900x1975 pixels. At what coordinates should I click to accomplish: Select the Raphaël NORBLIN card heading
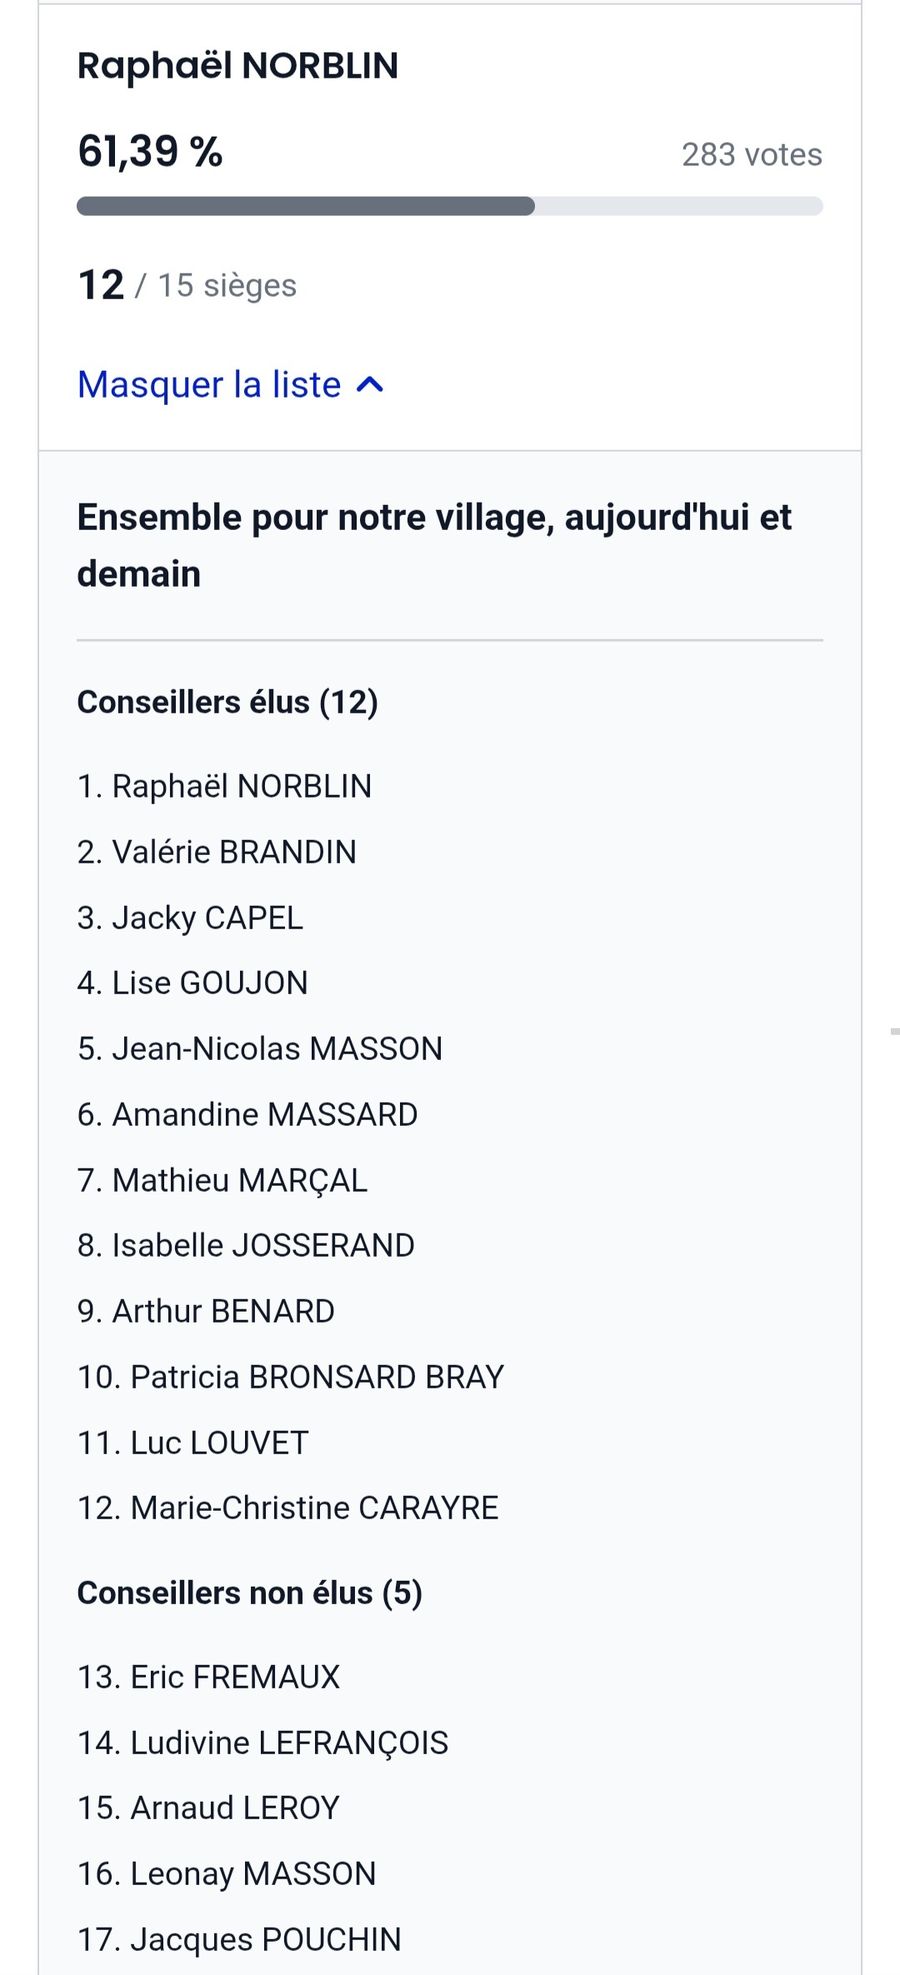pyautogui.click(x=238, y=66)
